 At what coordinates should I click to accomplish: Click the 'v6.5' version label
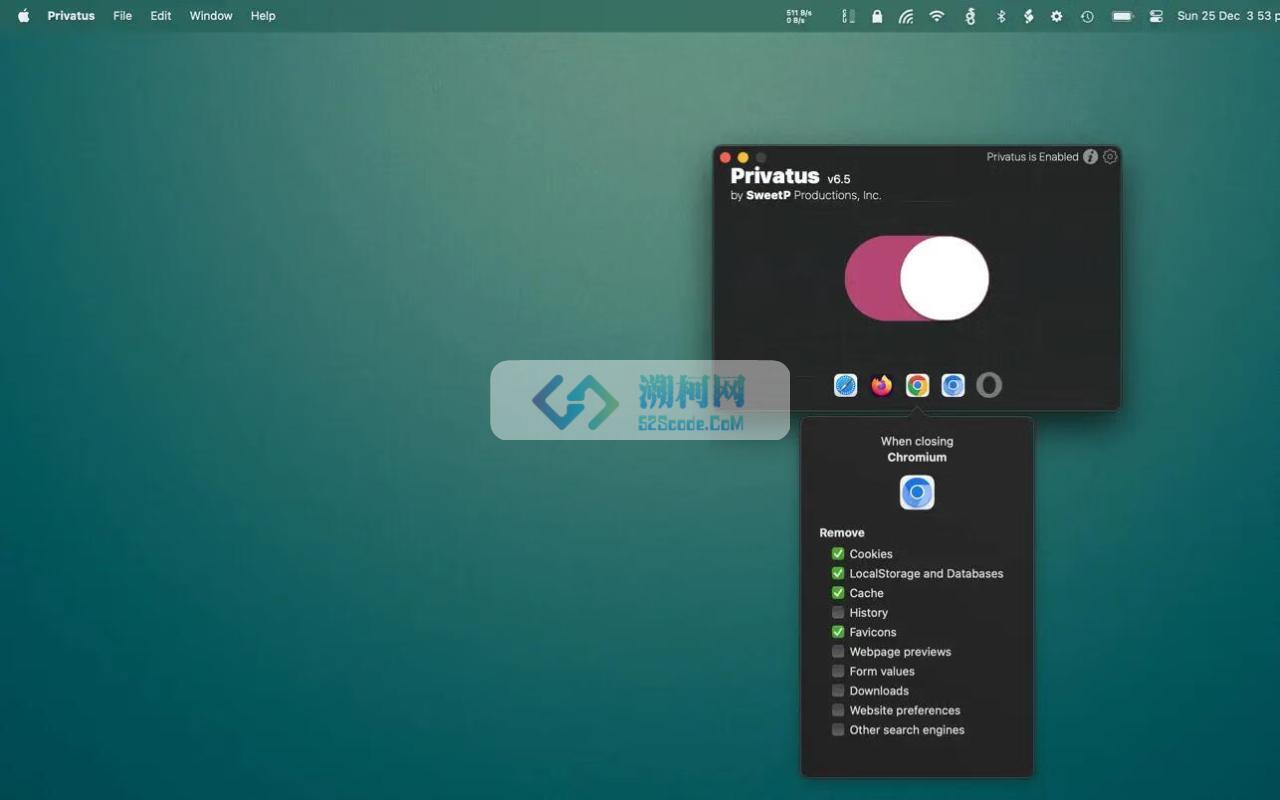839,179
